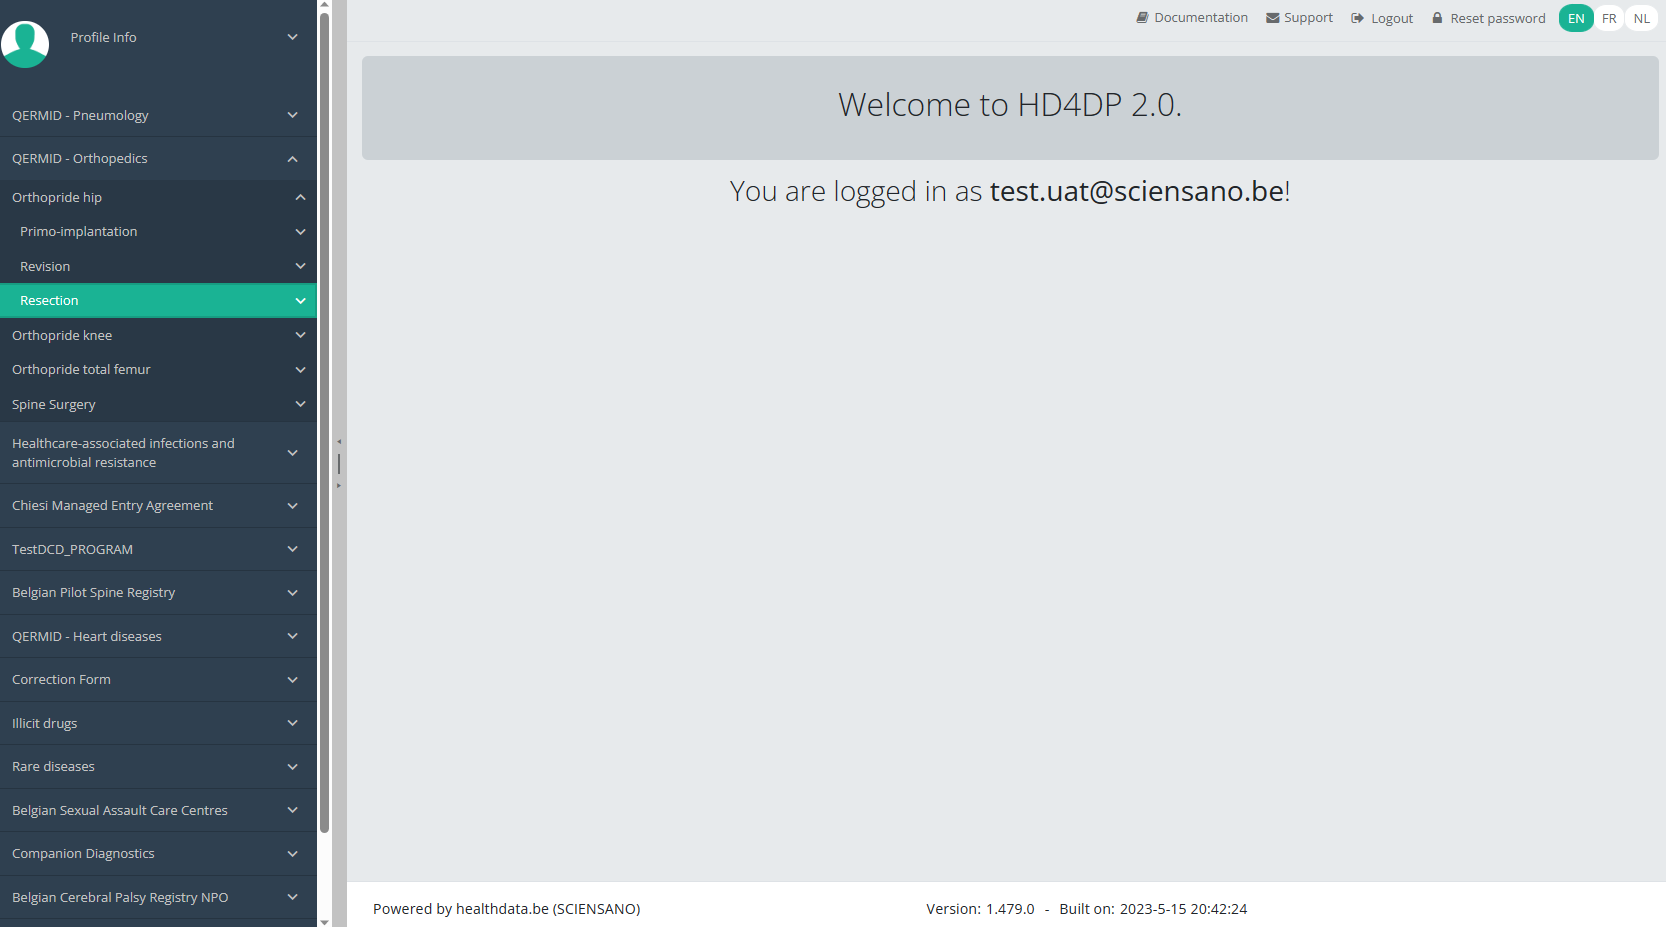The height and width of the screenshot is (927, 1666).
Task: Click the sidebar vertical scrollbar thumb
Action: tap(324, 420)
